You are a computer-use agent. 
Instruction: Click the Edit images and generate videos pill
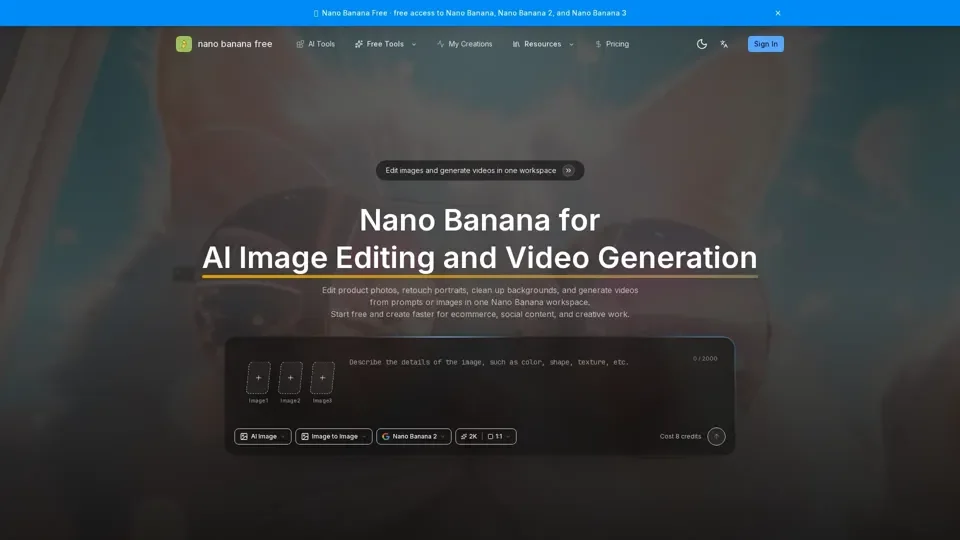pyautogui.click(x=479, y=170)
